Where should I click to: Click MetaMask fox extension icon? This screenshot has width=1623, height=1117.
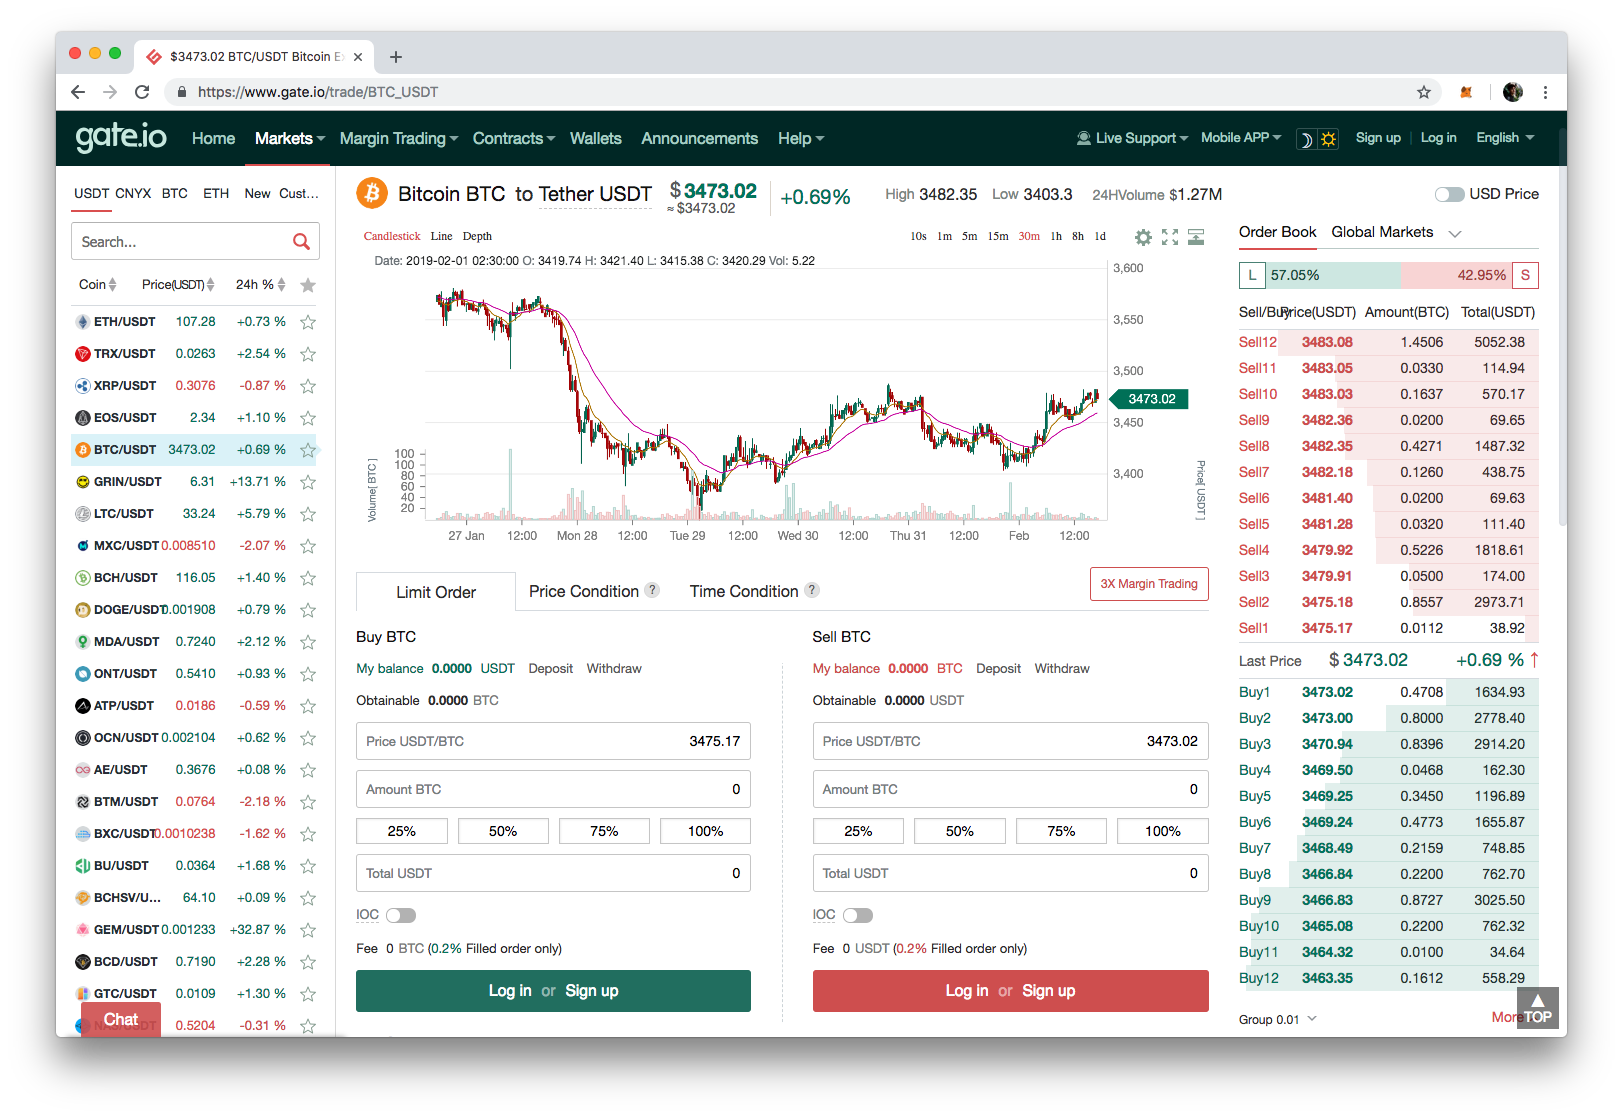[1466, 92]
